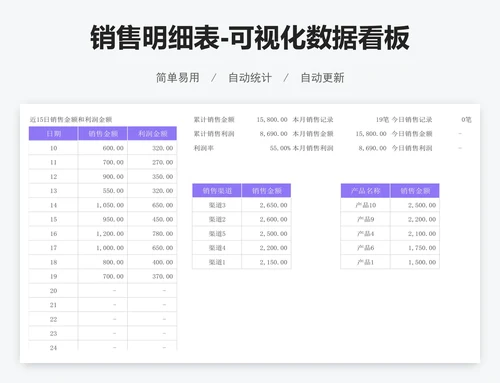Click the label 今日销售记录
Screen dimensions: 500x383
pos(412,120)
